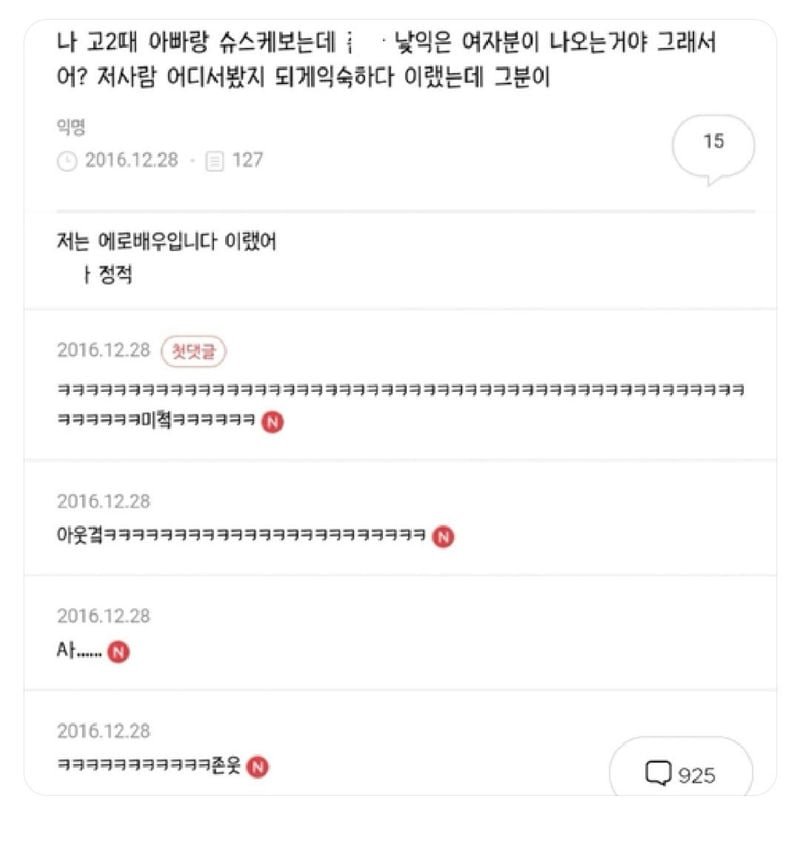Click the 정적 line in the post body
Screen dimensions: 800x864
[110, 276]
